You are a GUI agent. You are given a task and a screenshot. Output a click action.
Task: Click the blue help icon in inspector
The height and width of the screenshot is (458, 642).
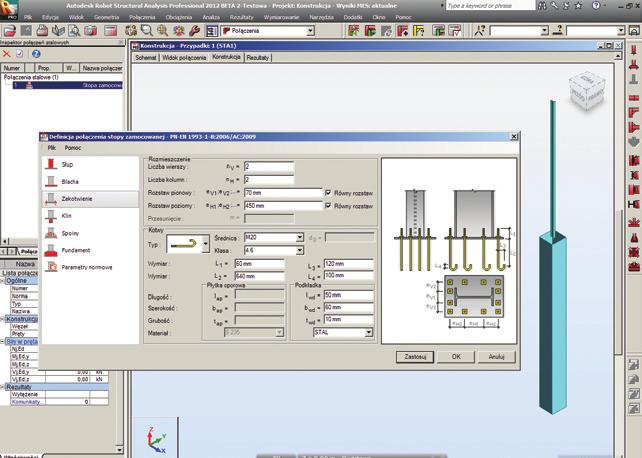pos(36,54)
